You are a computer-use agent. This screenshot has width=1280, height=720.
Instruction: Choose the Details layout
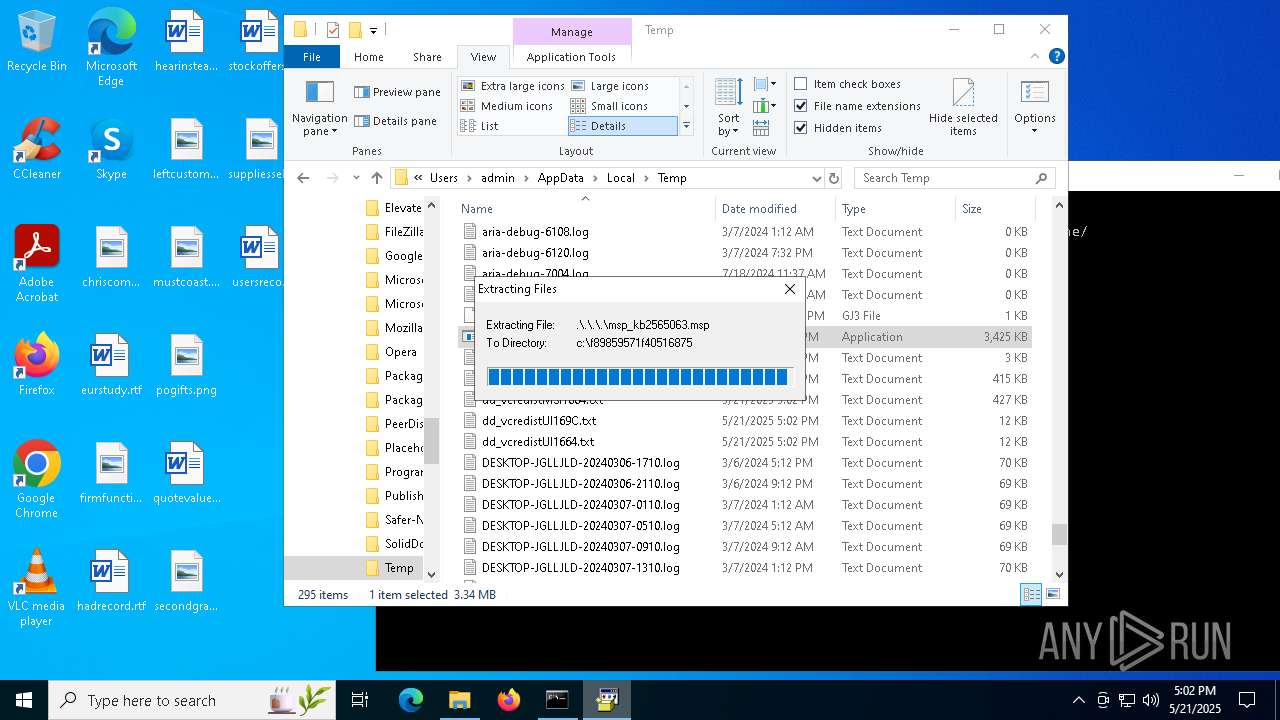click(622, 126)
